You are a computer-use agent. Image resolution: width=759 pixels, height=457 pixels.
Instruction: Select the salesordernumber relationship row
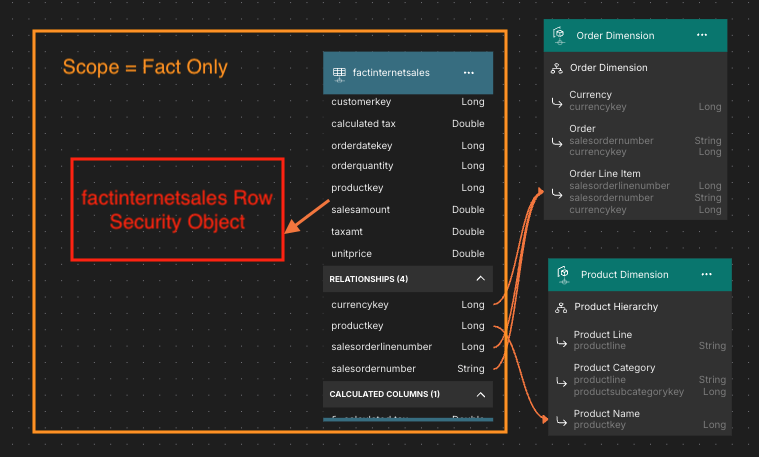click(408, 369)
